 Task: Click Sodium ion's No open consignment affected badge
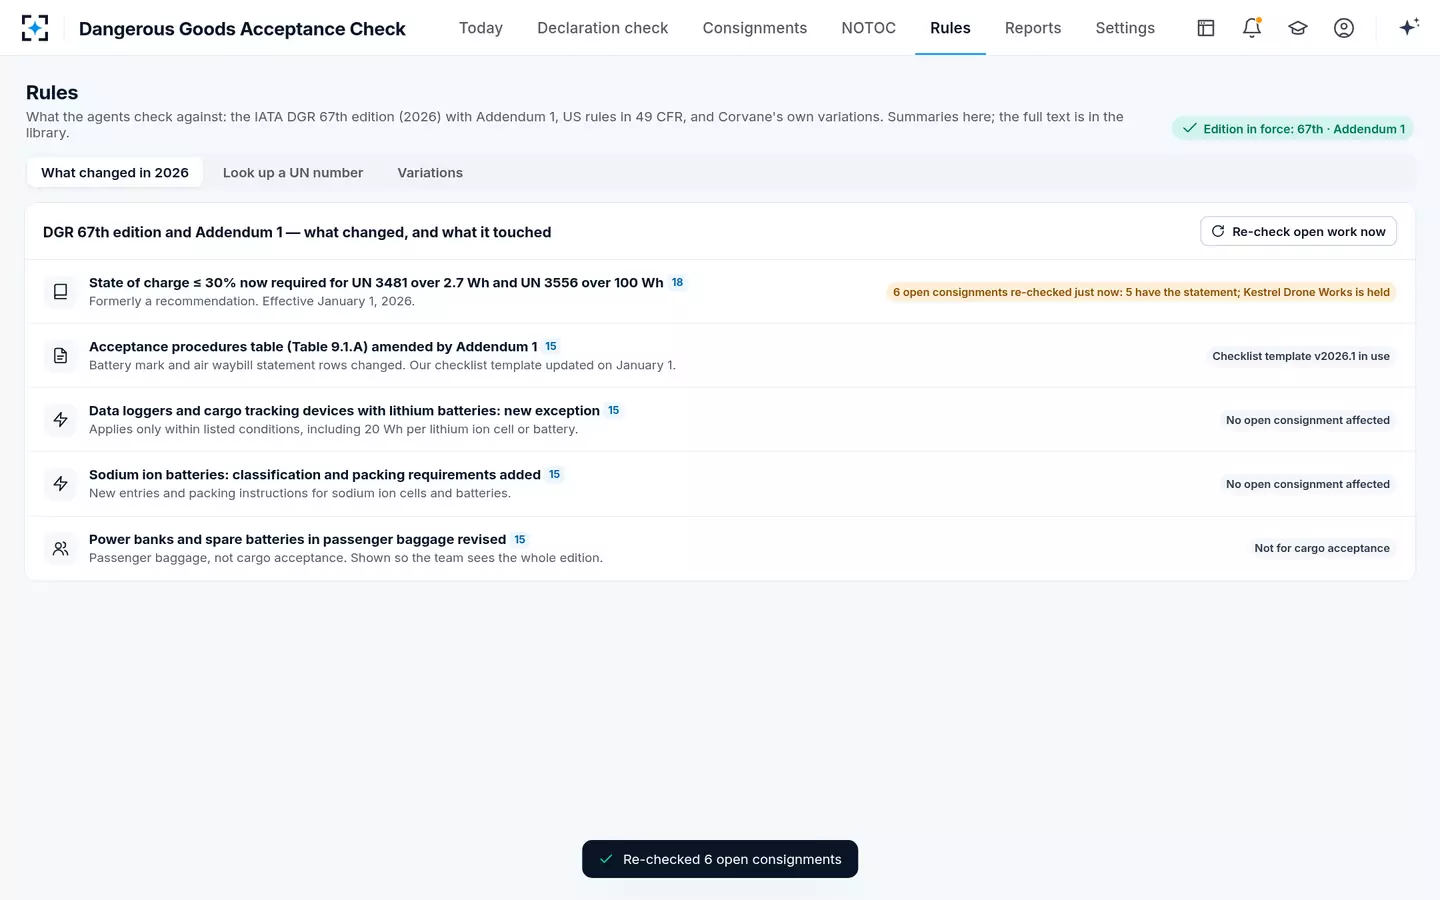click(x=1308, y=484)
